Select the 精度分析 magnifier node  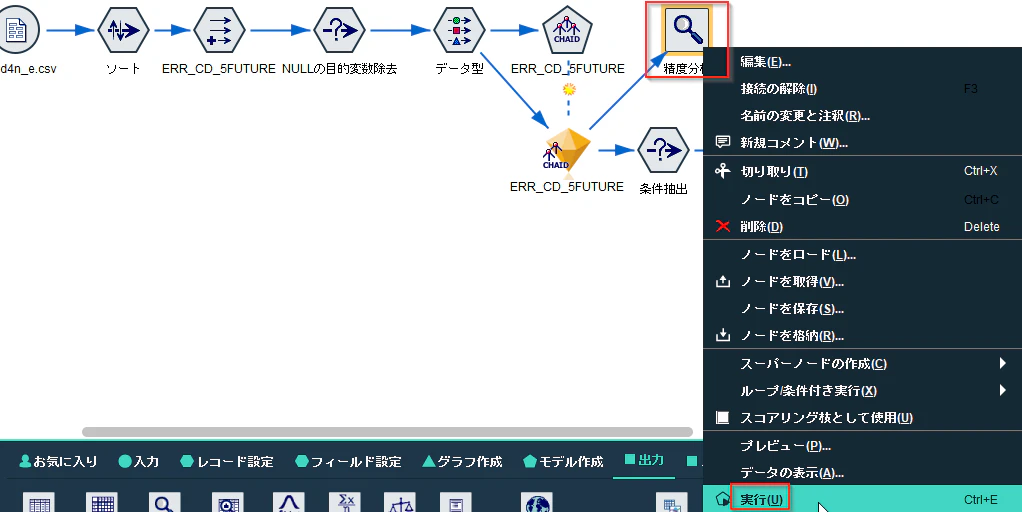click(x=687, y=30)
